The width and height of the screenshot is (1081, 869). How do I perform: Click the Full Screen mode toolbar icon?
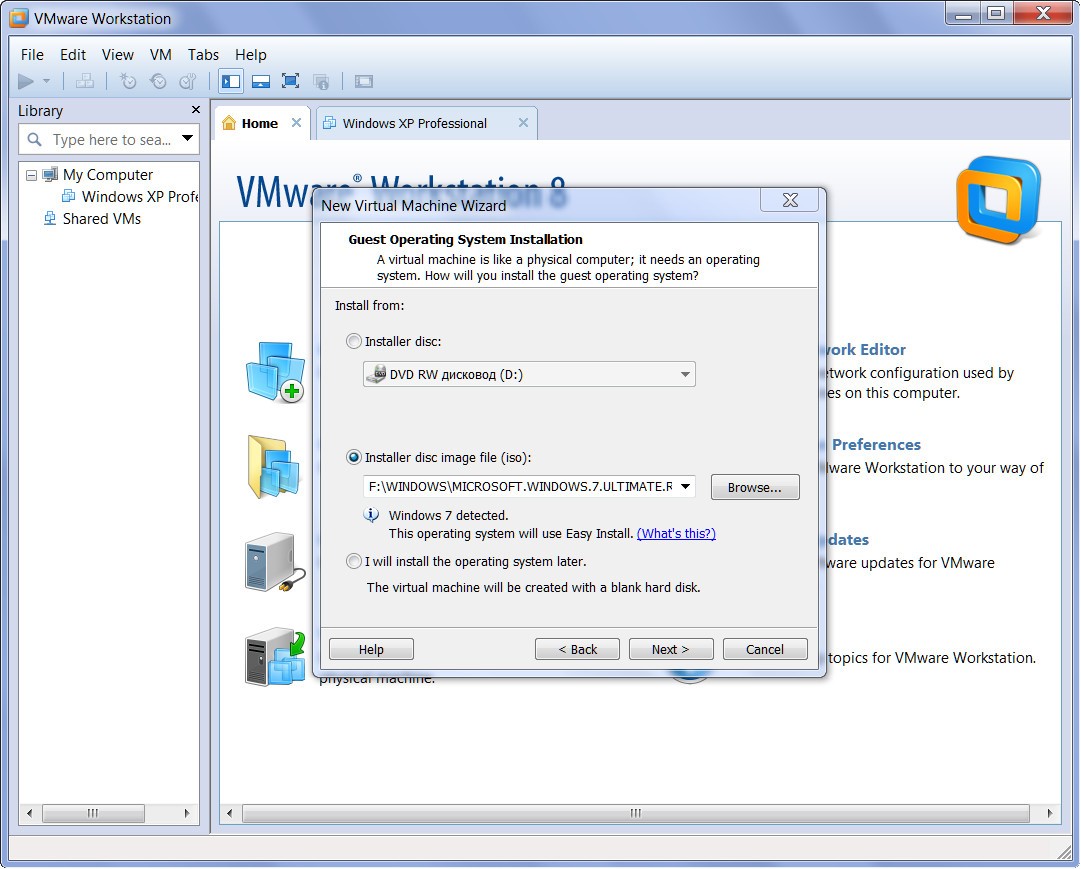coord(290,81)
